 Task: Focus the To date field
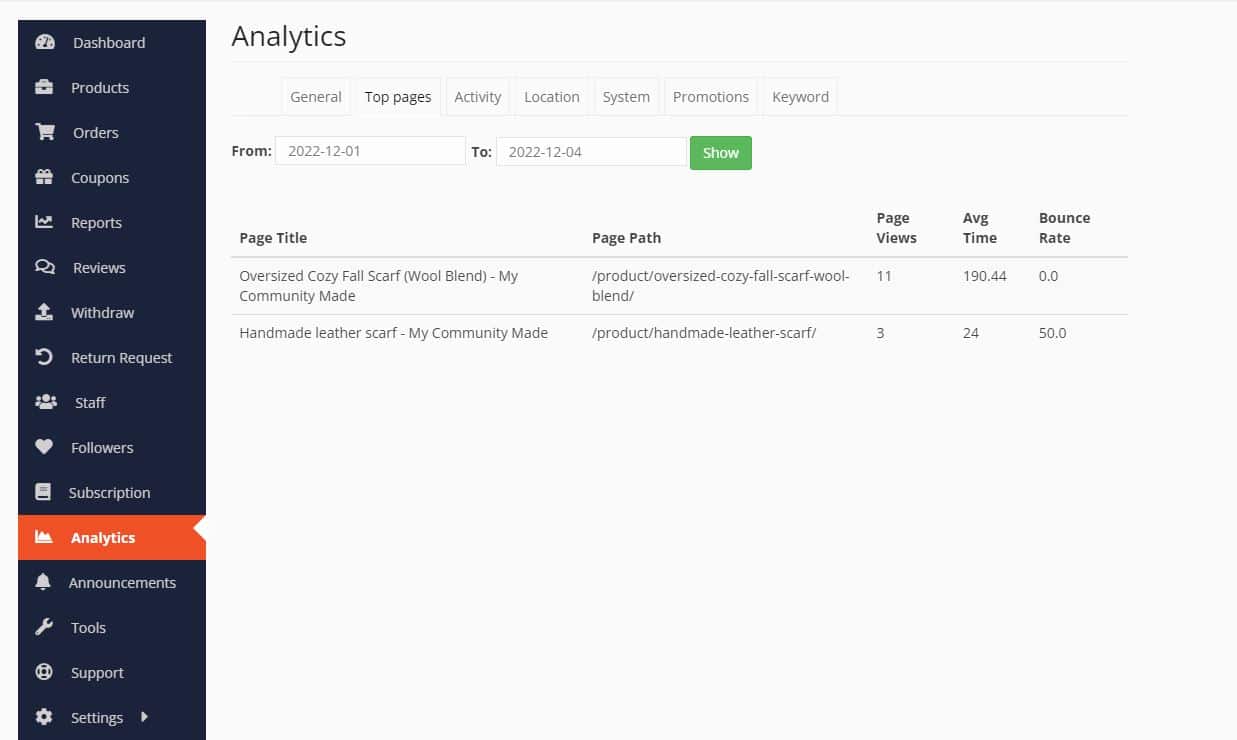[x=591, y=151]
